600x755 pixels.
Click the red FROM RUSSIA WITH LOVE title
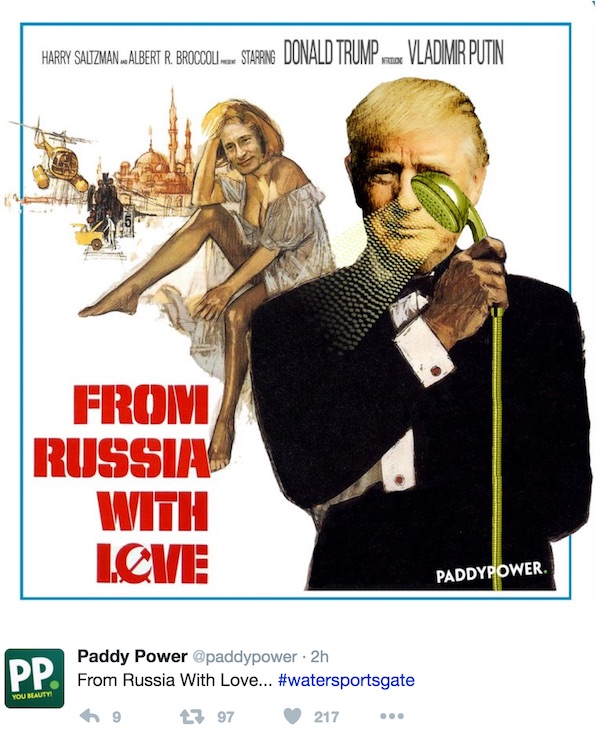pyautogui.click(x=121, y=485)
